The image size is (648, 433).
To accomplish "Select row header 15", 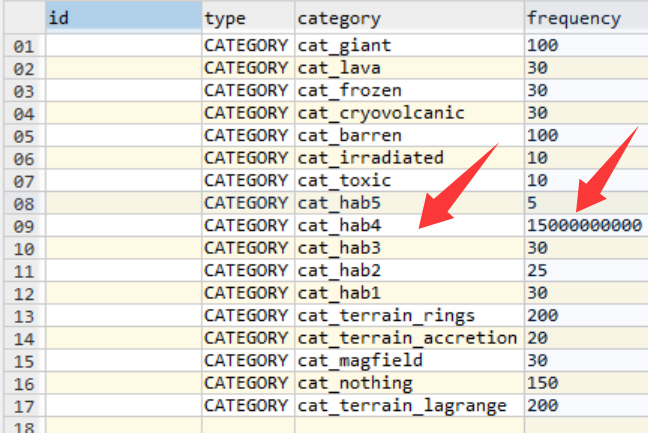I will pyautogui.click(x=24, y=361).
